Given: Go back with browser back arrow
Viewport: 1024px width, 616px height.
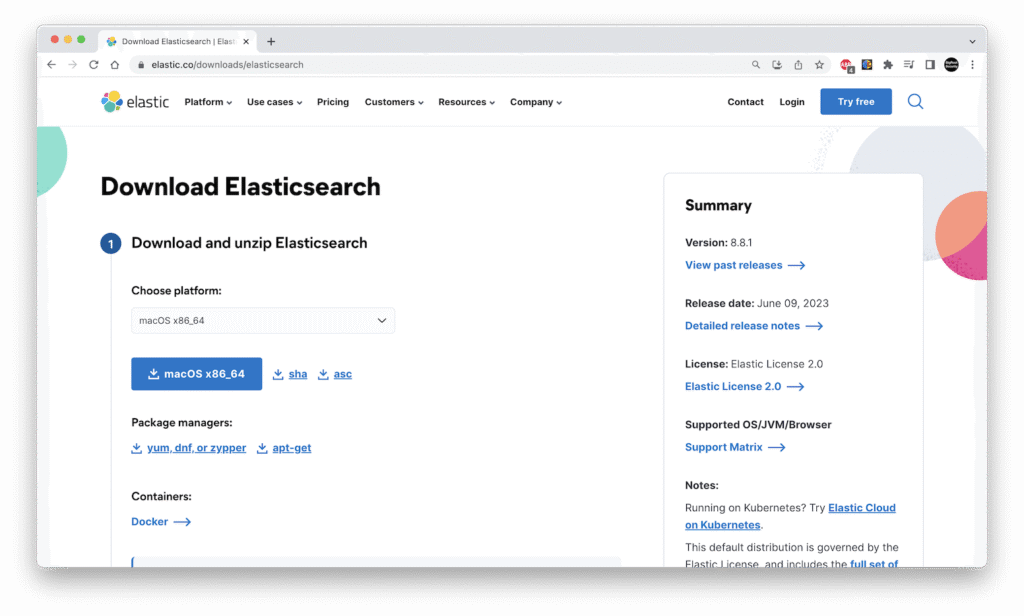Looking at the screenshot, I should coord(52,65).
